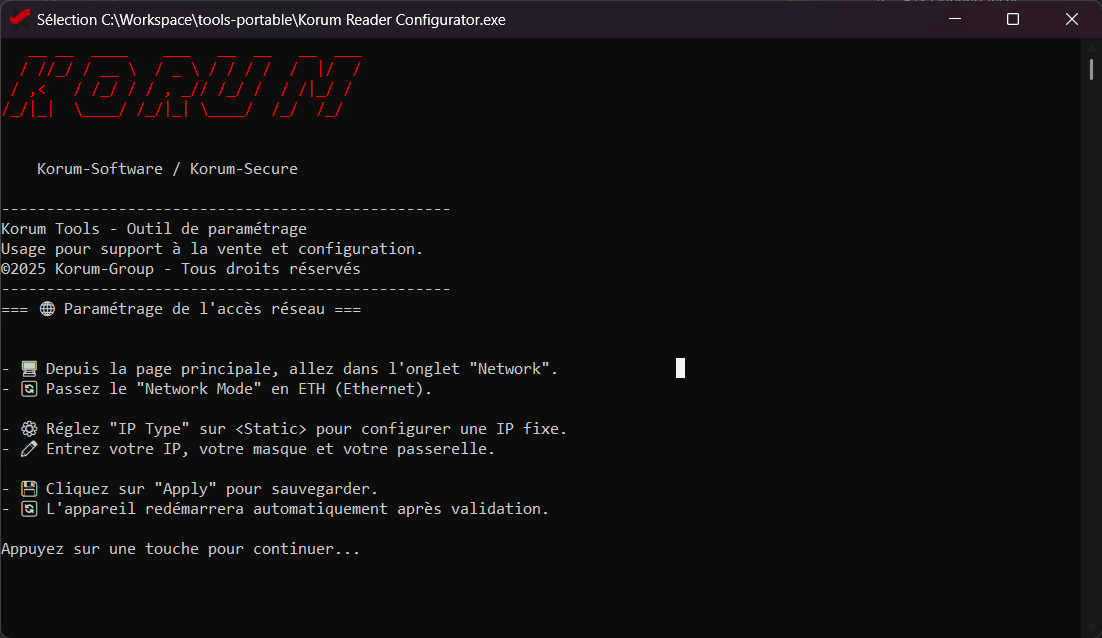Click the line "Usage pour support à la vente et configuration."
This screenshot has width=1102, height=638.
(x=212, y=249)
